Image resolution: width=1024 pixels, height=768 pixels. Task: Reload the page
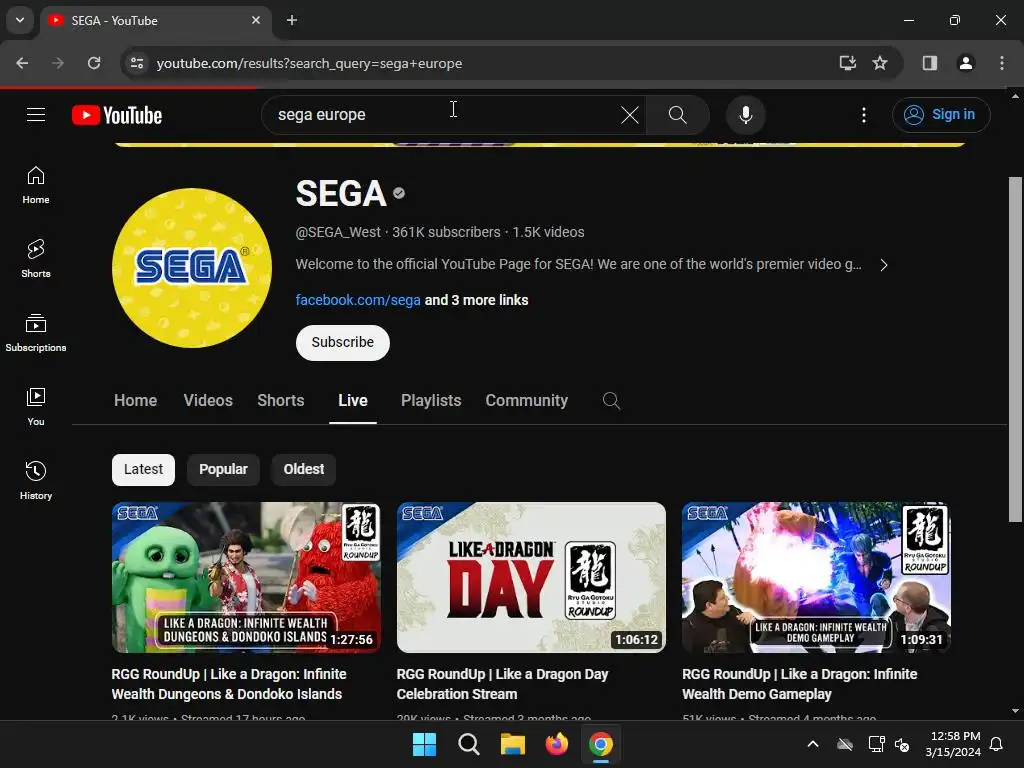pyautogui.click(x=94, y=63)
